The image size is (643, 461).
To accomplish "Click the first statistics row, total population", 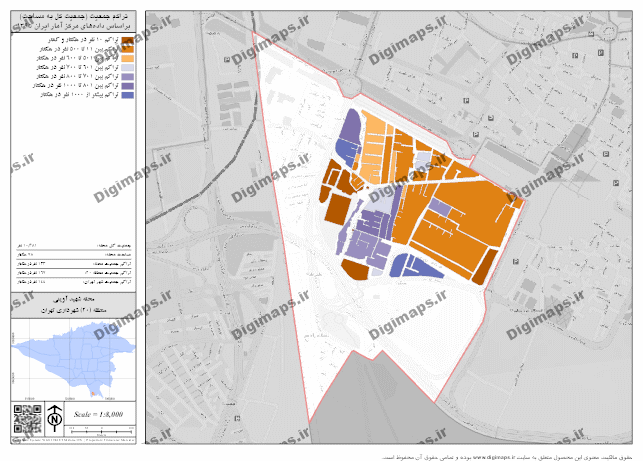I will point(74,245).
